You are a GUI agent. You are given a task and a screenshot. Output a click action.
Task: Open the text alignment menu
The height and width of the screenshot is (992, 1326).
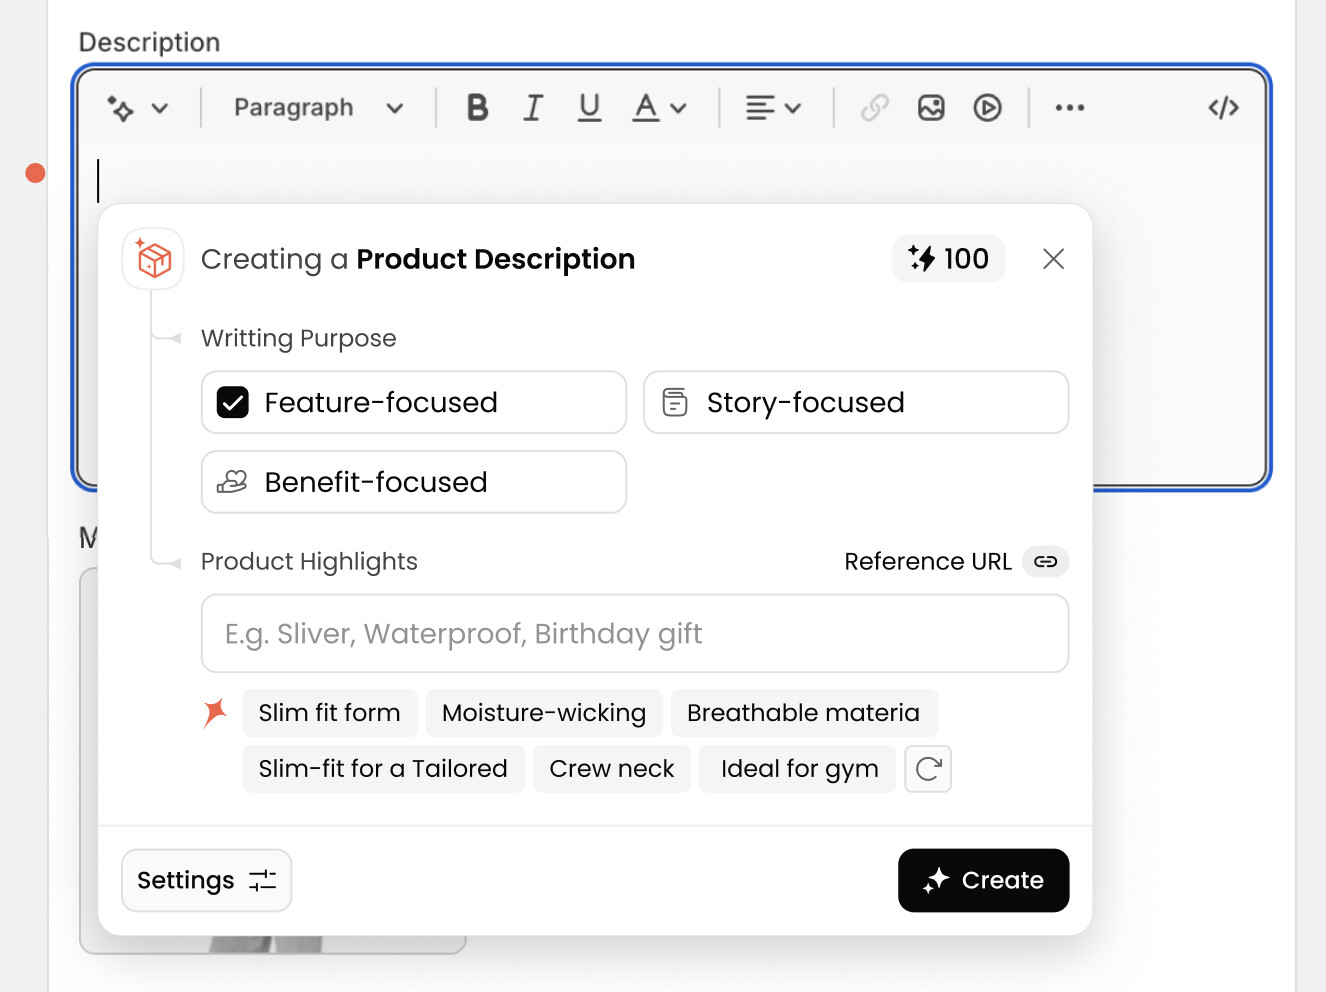point(760,108)
